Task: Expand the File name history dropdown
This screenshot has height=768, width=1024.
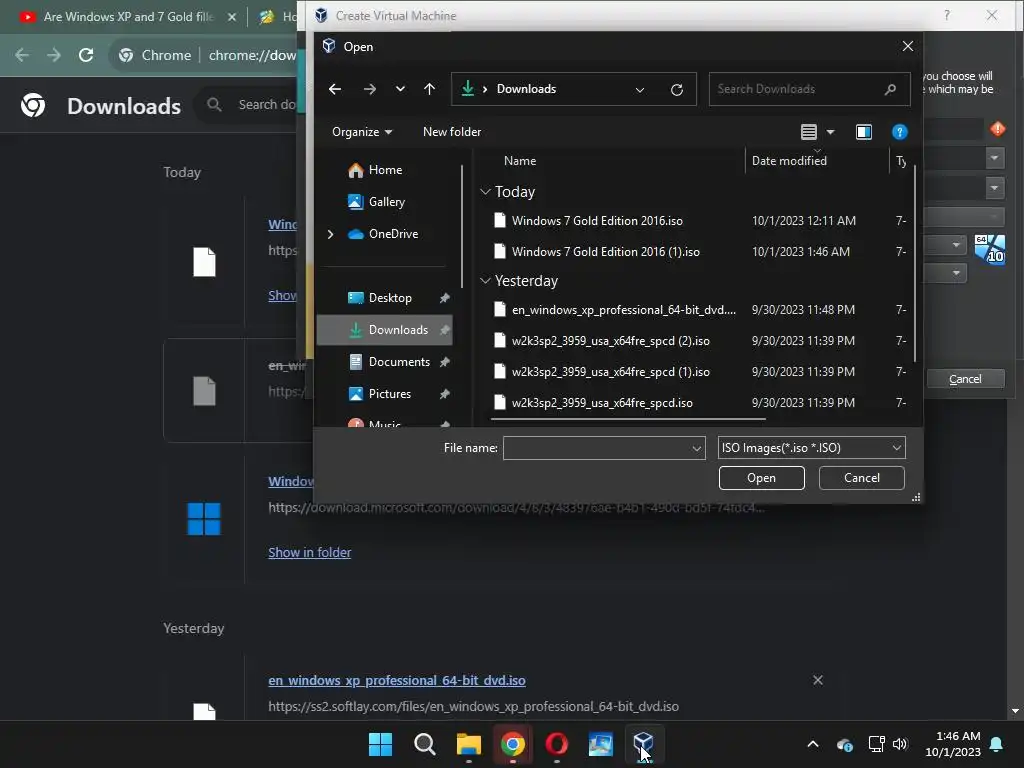Action: coord(697,448)
